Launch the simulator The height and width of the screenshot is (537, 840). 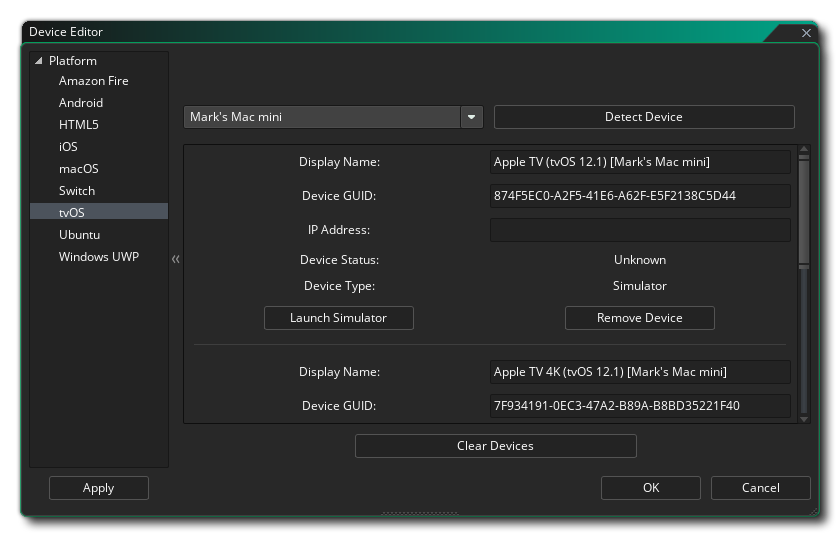(x=338, y=318)
